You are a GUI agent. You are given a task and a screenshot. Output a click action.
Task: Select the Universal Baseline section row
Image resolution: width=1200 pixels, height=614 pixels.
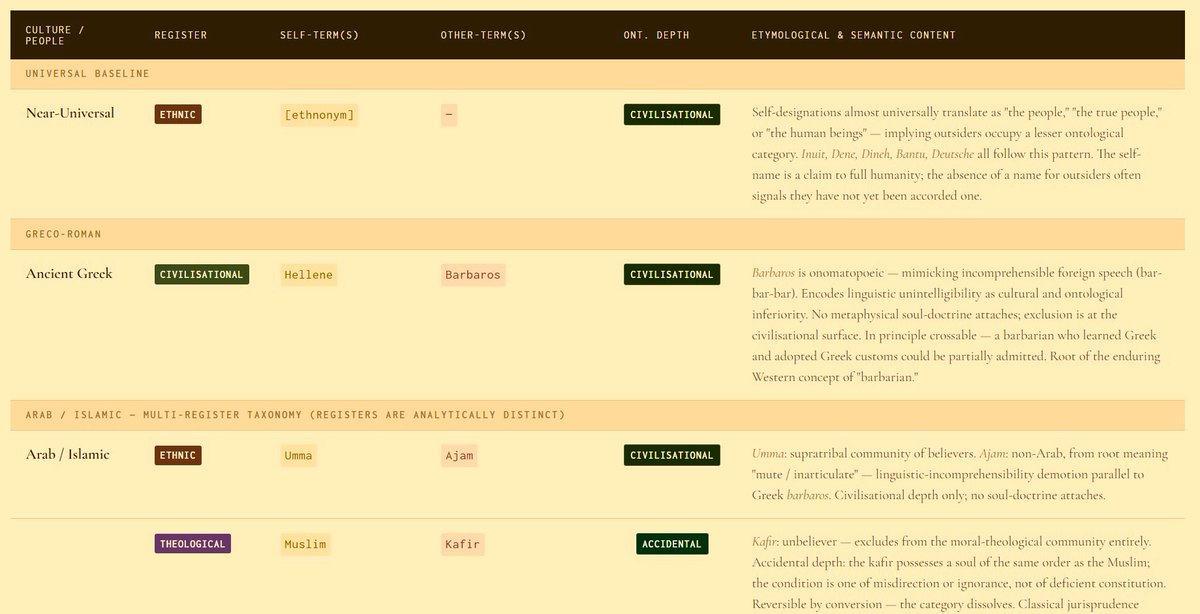click(x=598, y=74)
